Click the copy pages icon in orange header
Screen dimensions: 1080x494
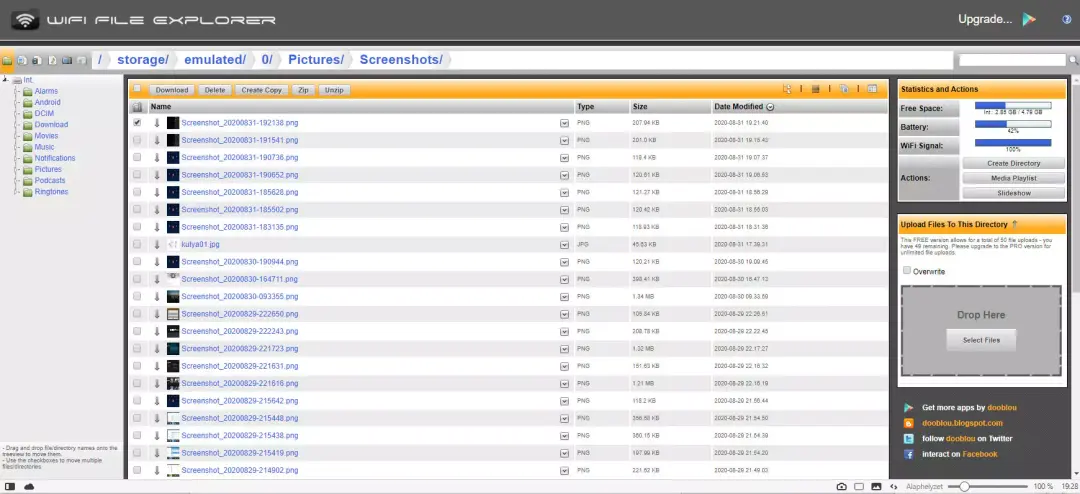click(844, 90)
